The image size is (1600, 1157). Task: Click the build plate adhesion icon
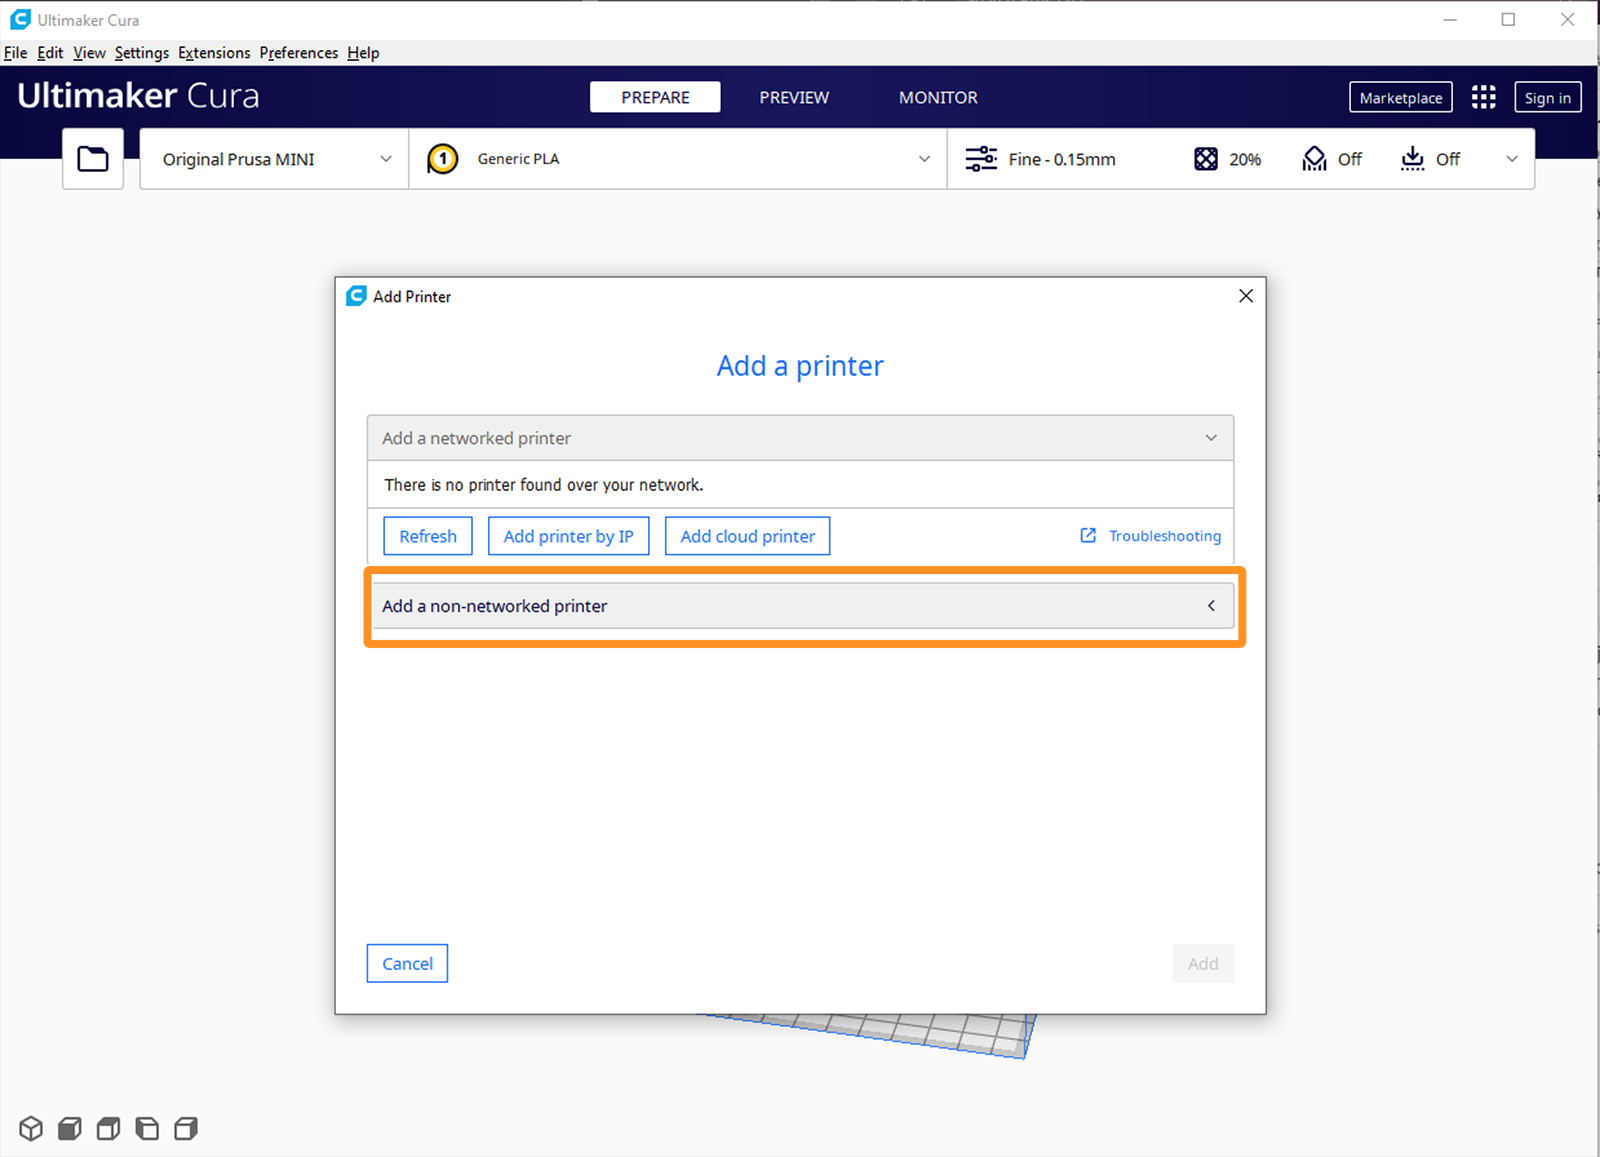pyautogui.click(x=1412, y=159)
